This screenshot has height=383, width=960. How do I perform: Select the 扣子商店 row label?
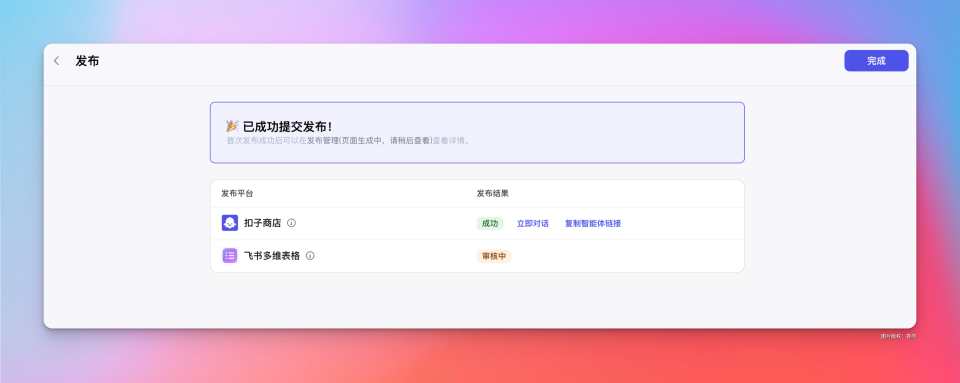pyautogui.click(x=263, y=223)
